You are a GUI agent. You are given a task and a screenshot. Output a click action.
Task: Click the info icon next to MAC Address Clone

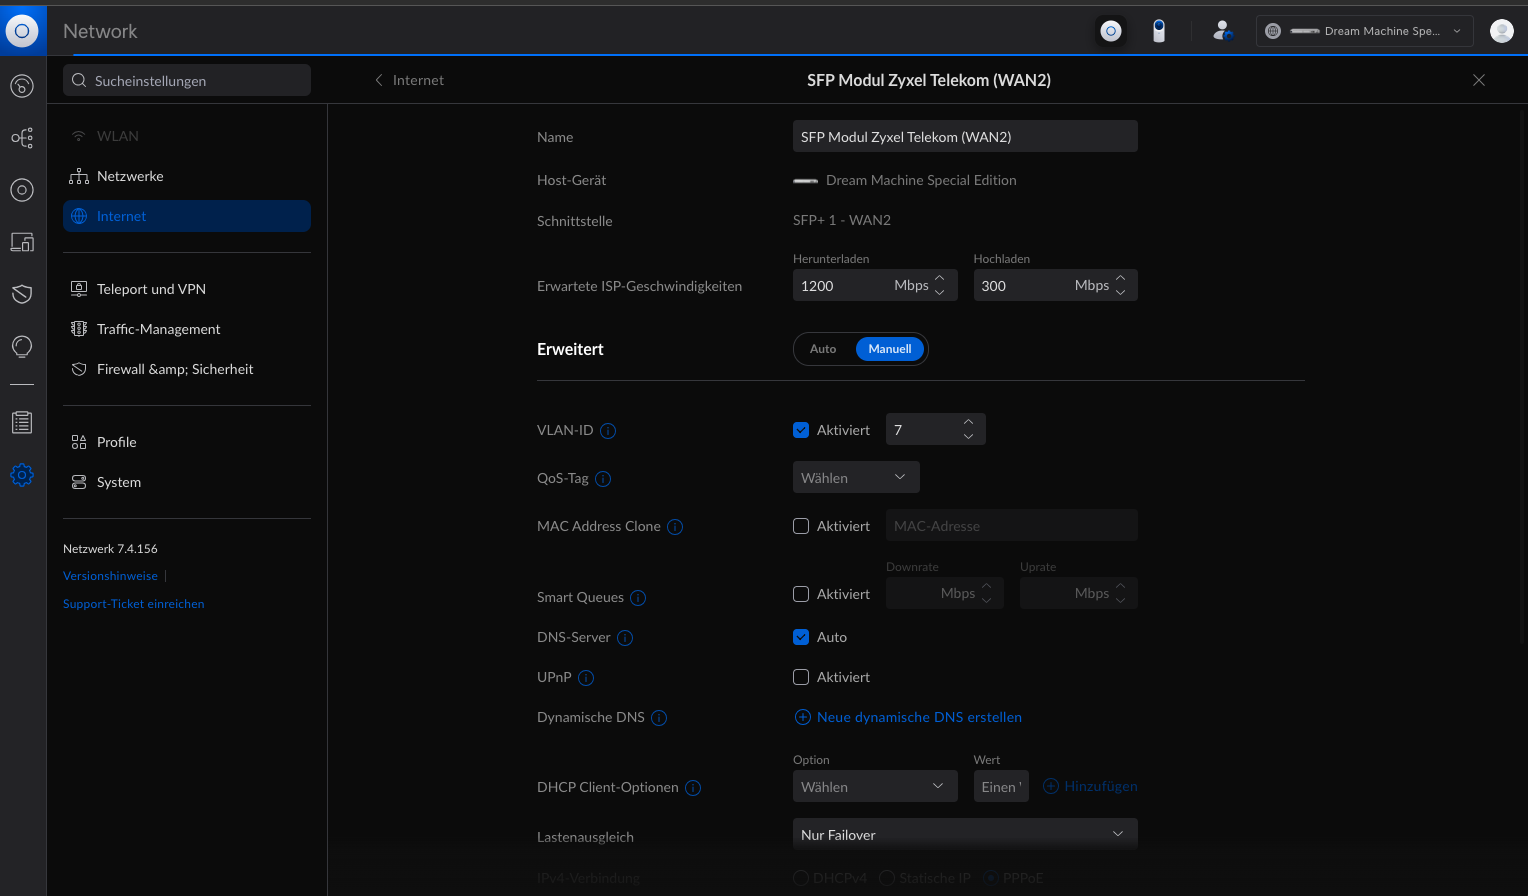pos(675,527)
